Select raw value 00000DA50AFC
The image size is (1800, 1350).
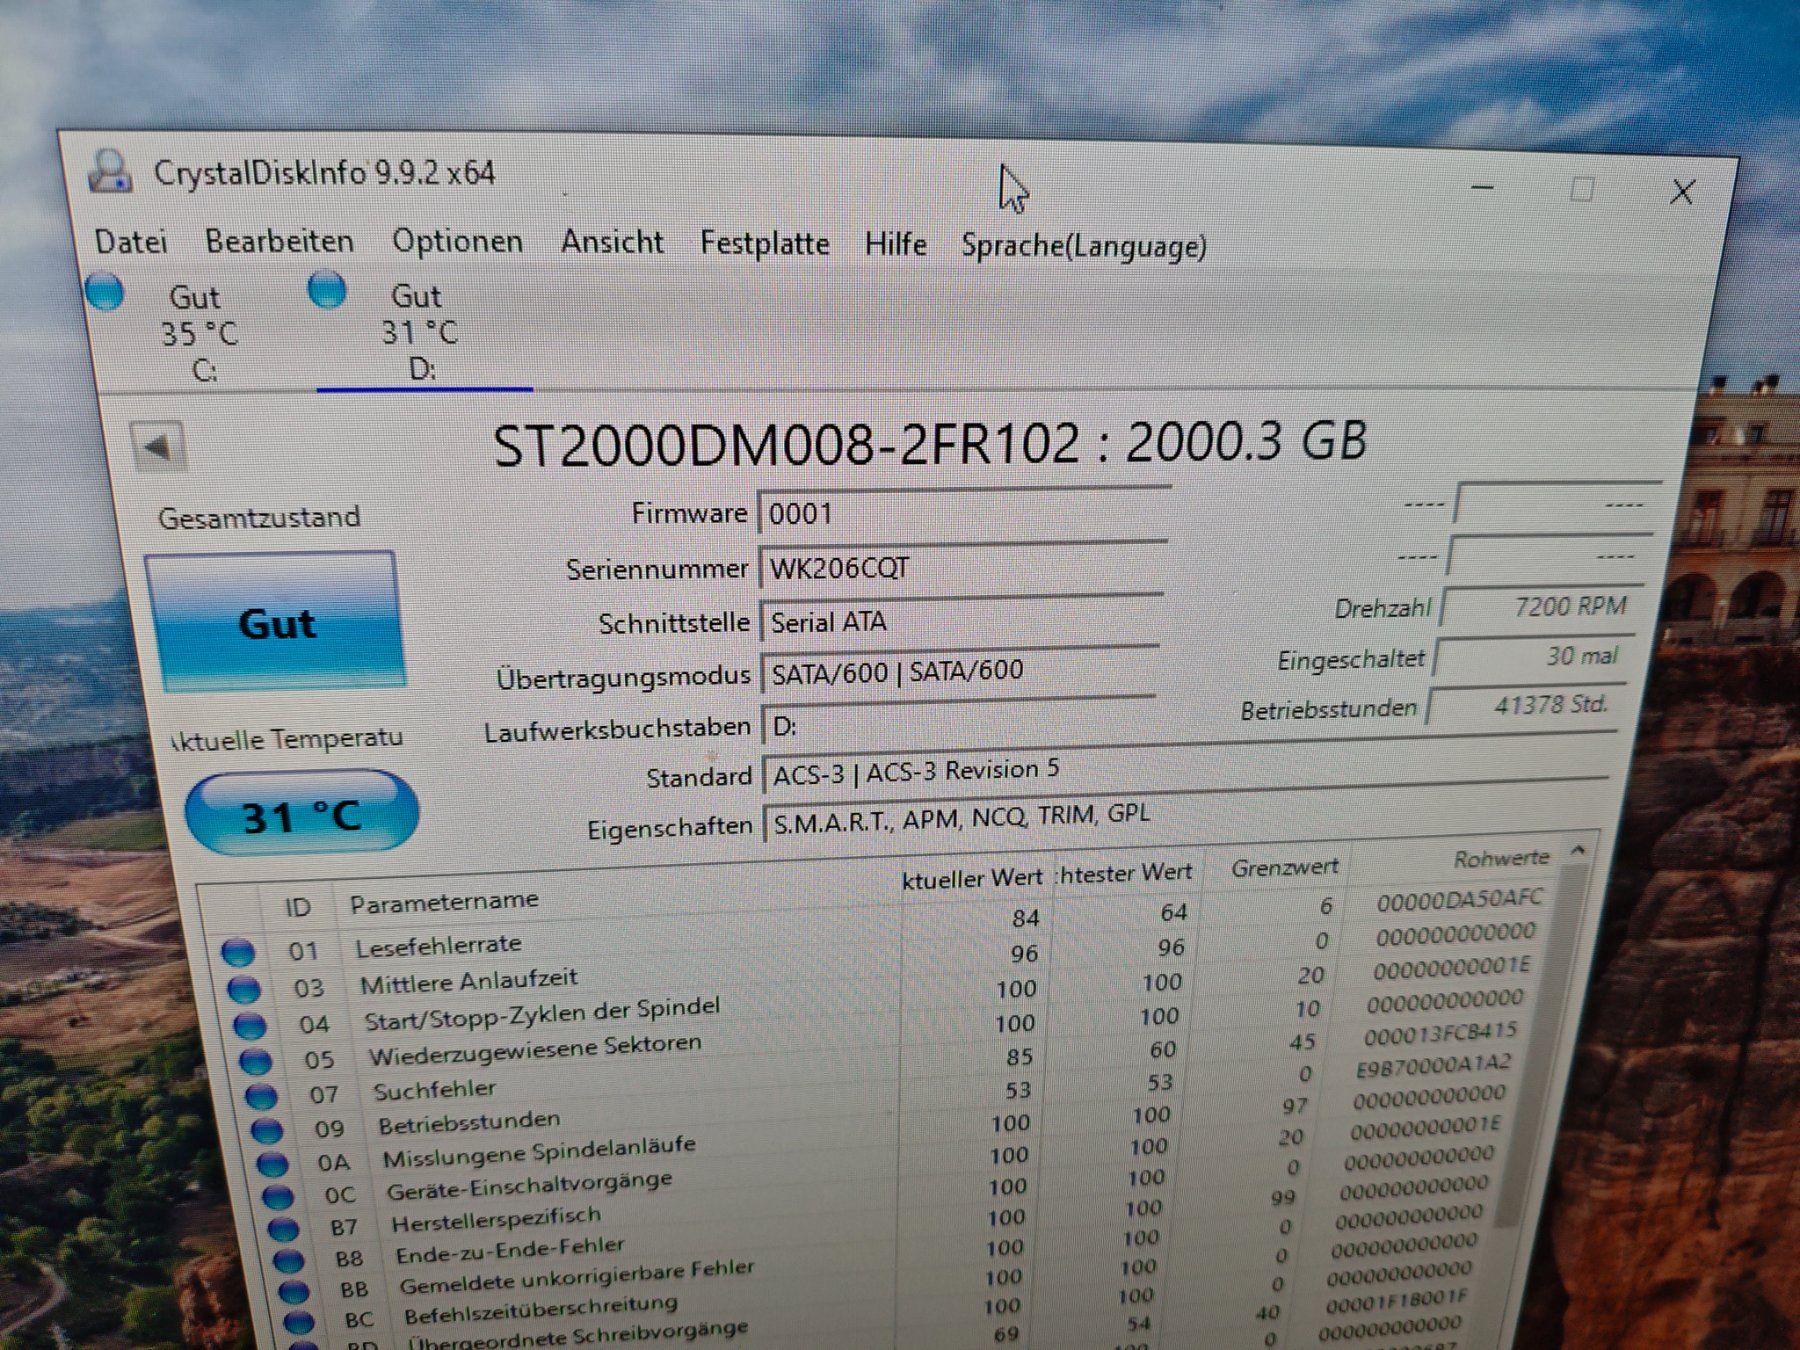[x=1459, y=899]
